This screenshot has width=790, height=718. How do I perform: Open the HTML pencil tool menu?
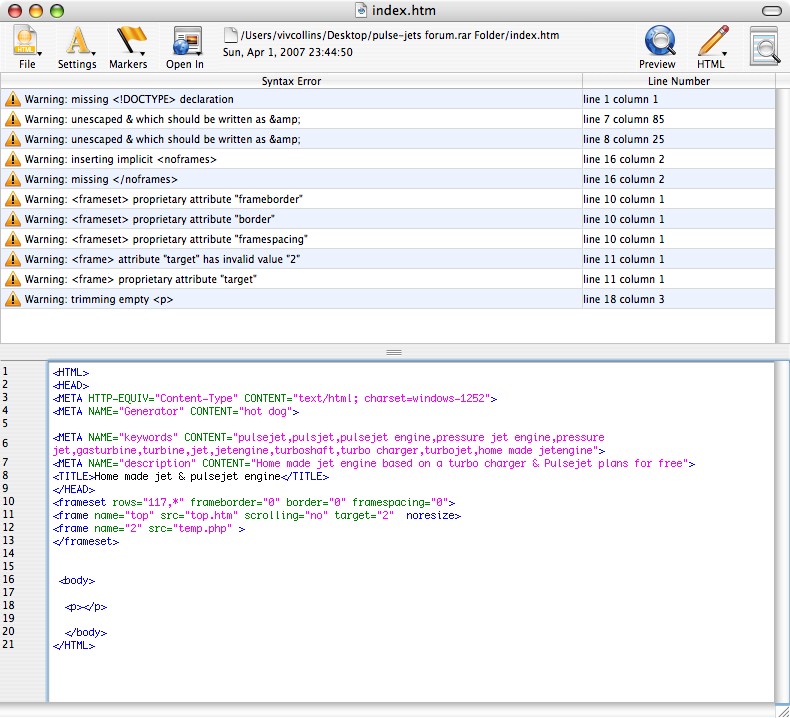point(711,46)
